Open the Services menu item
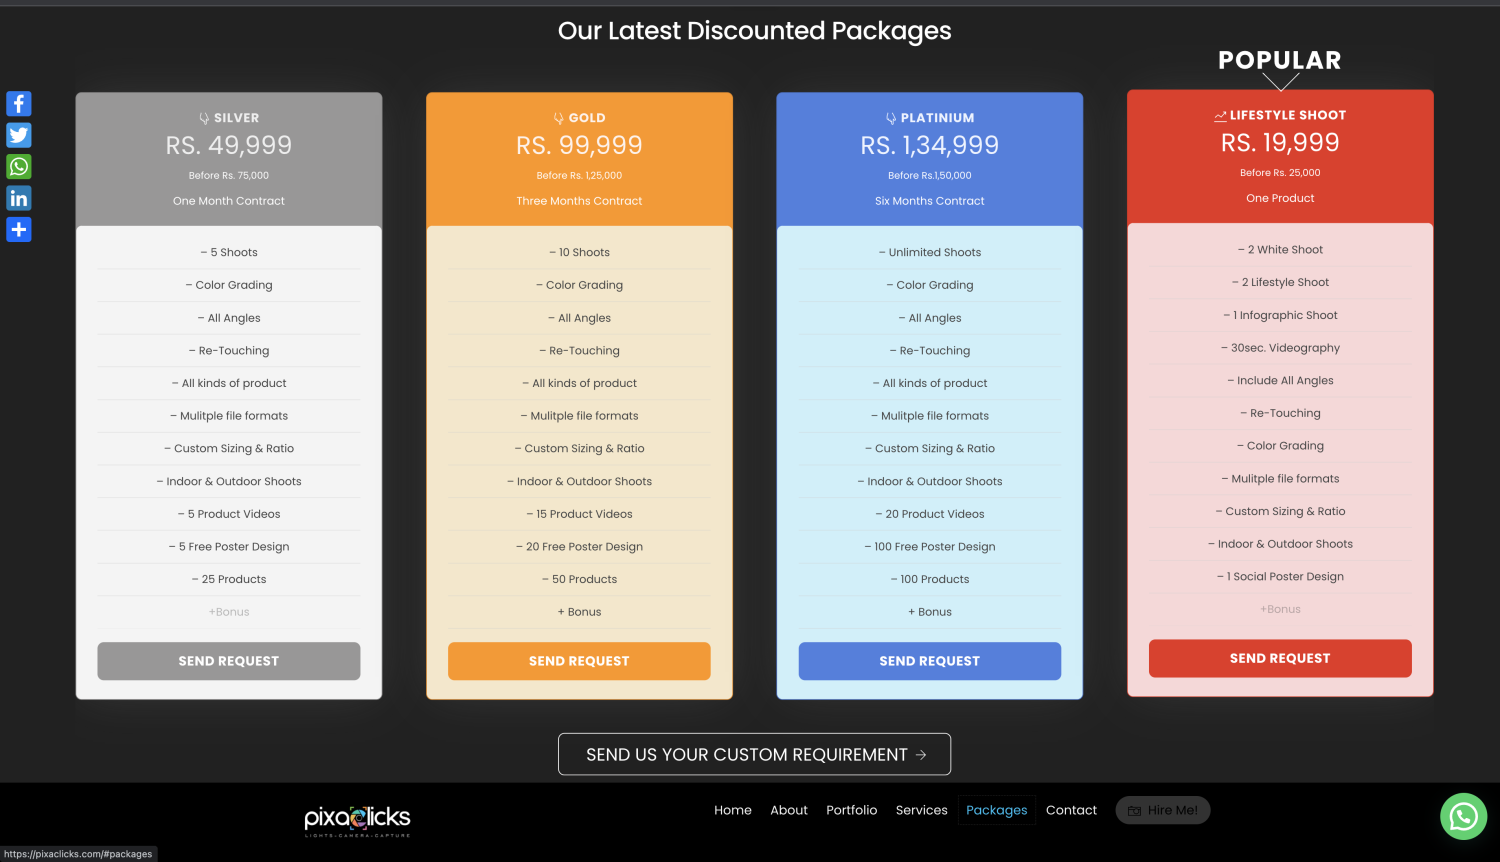This screenshot has height=862, width=1500. pos(922,810)
